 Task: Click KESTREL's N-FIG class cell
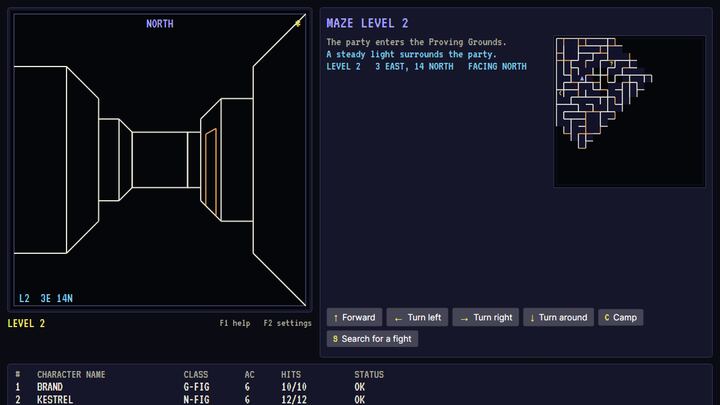[x=197, y=399]
